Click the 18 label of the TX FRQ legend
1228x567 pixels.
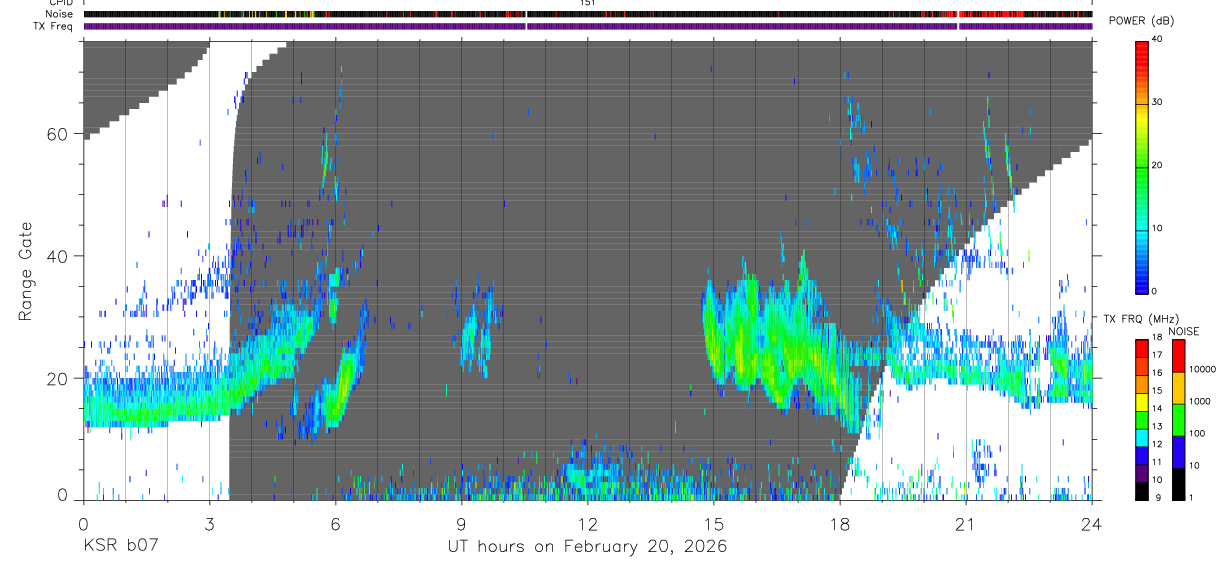pos(1158,337)
